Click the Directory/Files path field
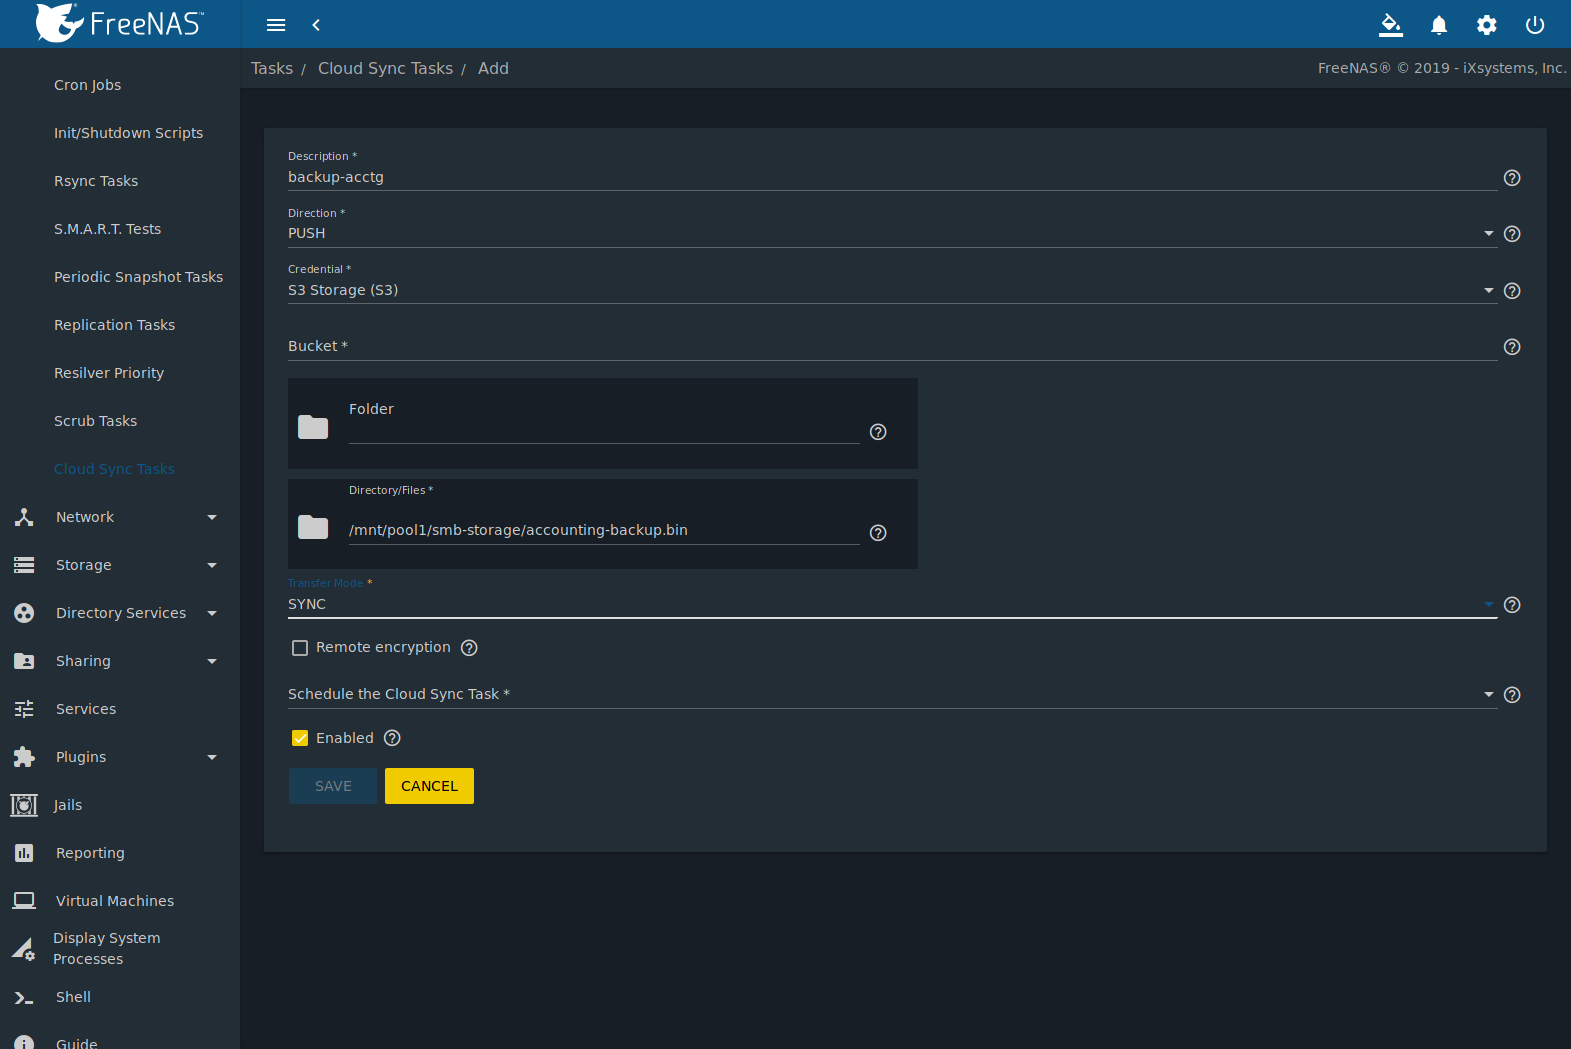 point(604,530)
